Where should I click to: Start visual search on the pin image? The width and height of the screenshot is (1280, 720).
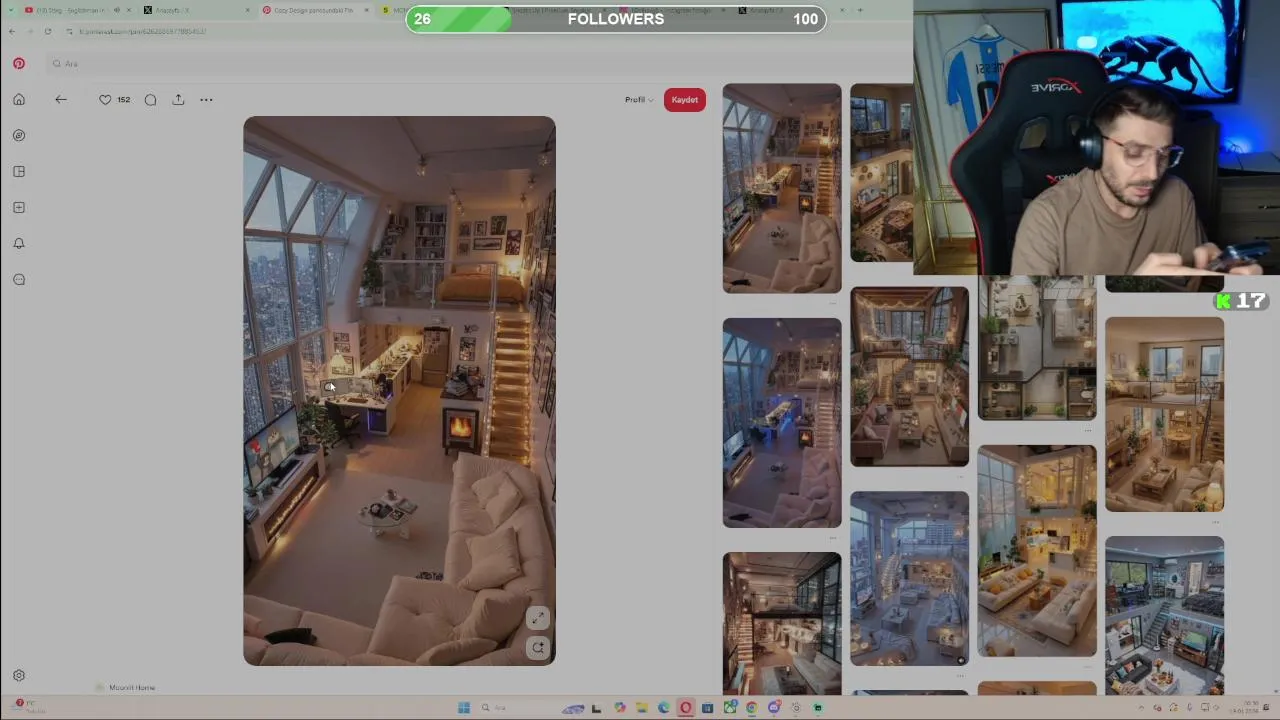[538, 647]
